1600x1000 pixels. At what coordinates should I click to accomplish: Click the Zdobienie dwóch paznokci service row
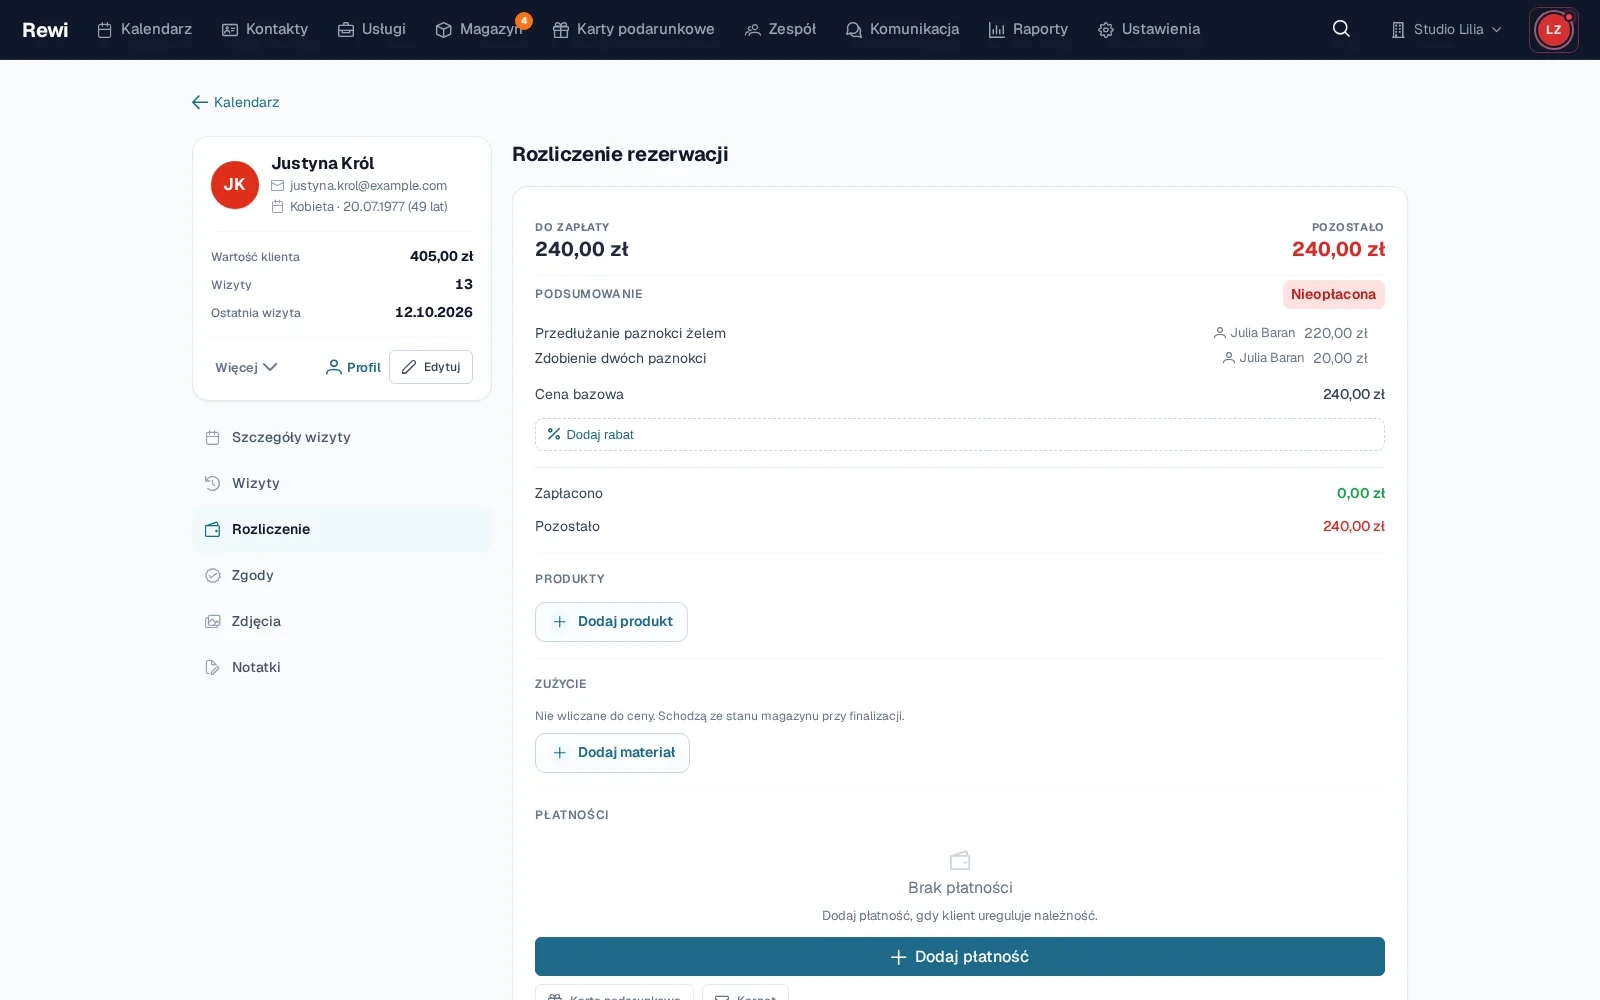coord(960,358)
